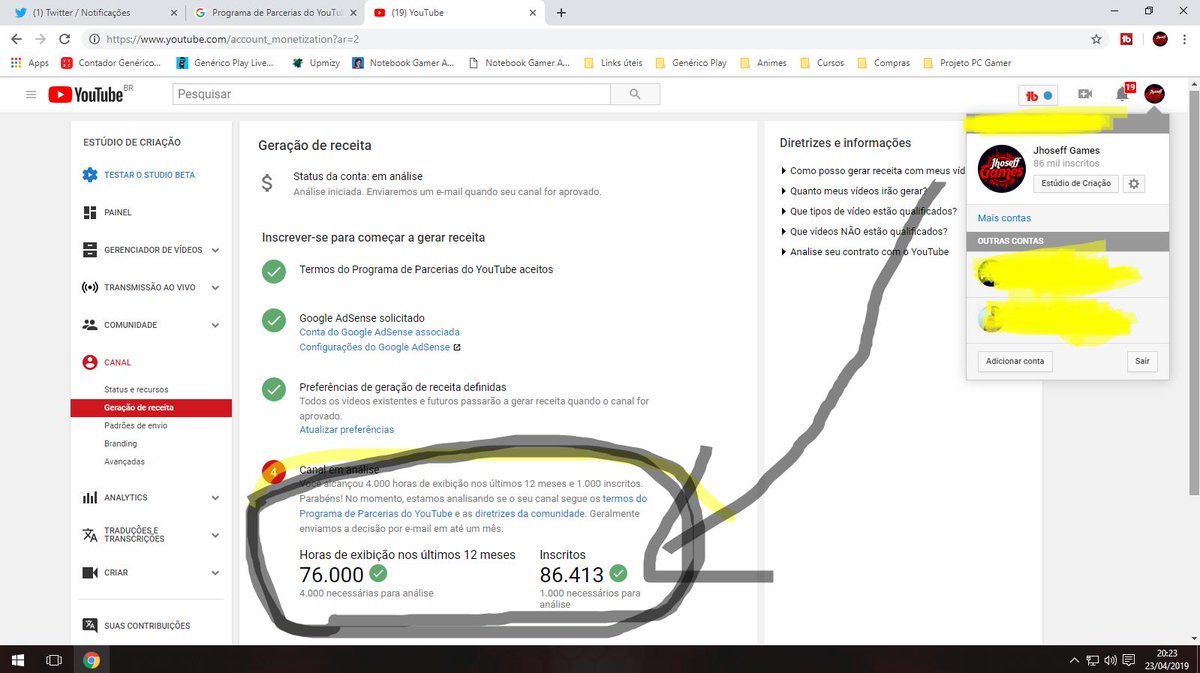Open the Cursos bookmark folder
1200x673 pixels.
click(x=822, y=63)
